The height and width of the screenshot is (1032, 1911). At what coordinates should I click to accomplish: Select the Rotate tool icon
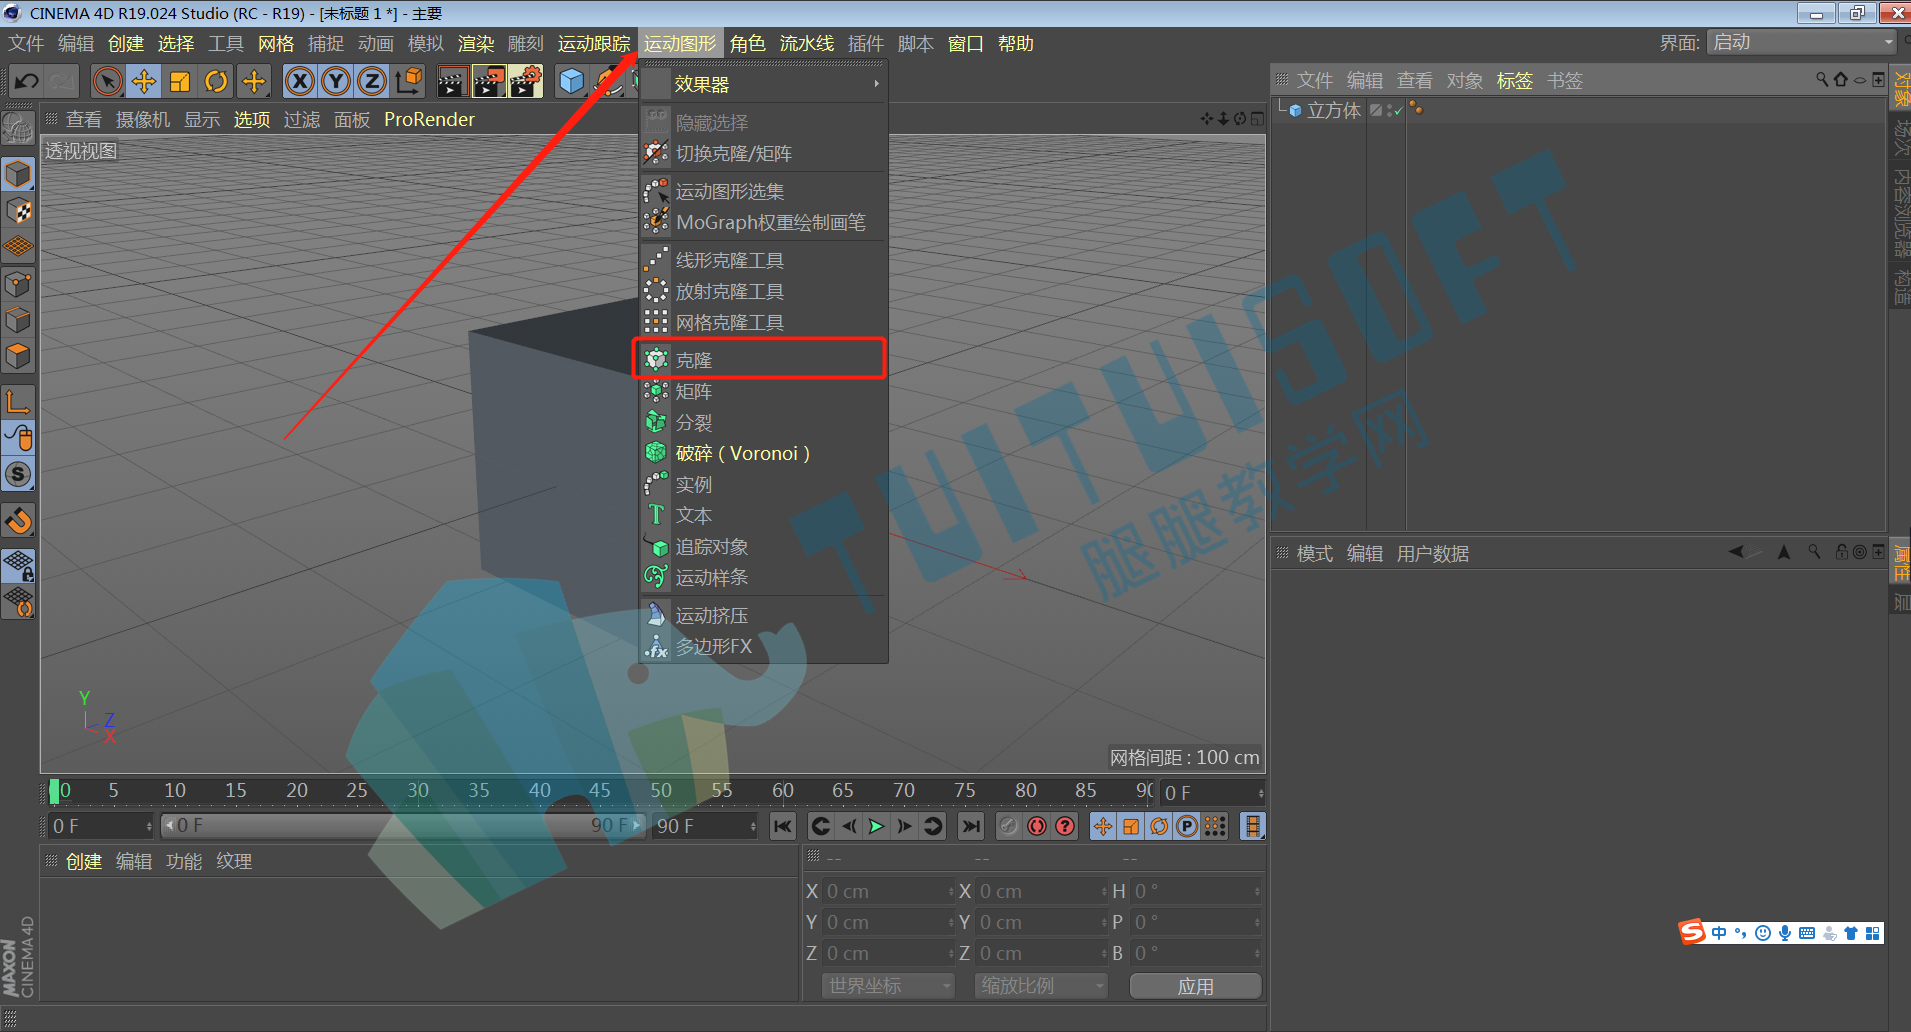(216, 81)
